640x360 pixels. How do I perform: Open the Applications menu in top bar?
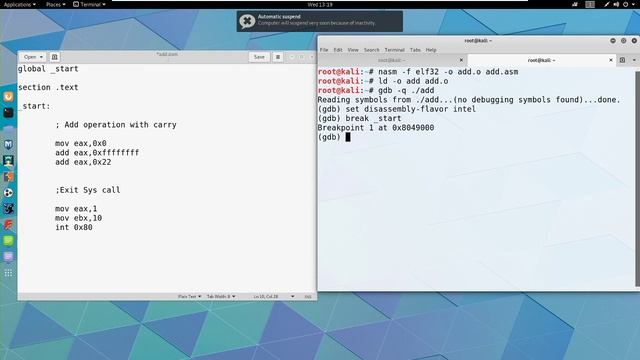(19, 4)
